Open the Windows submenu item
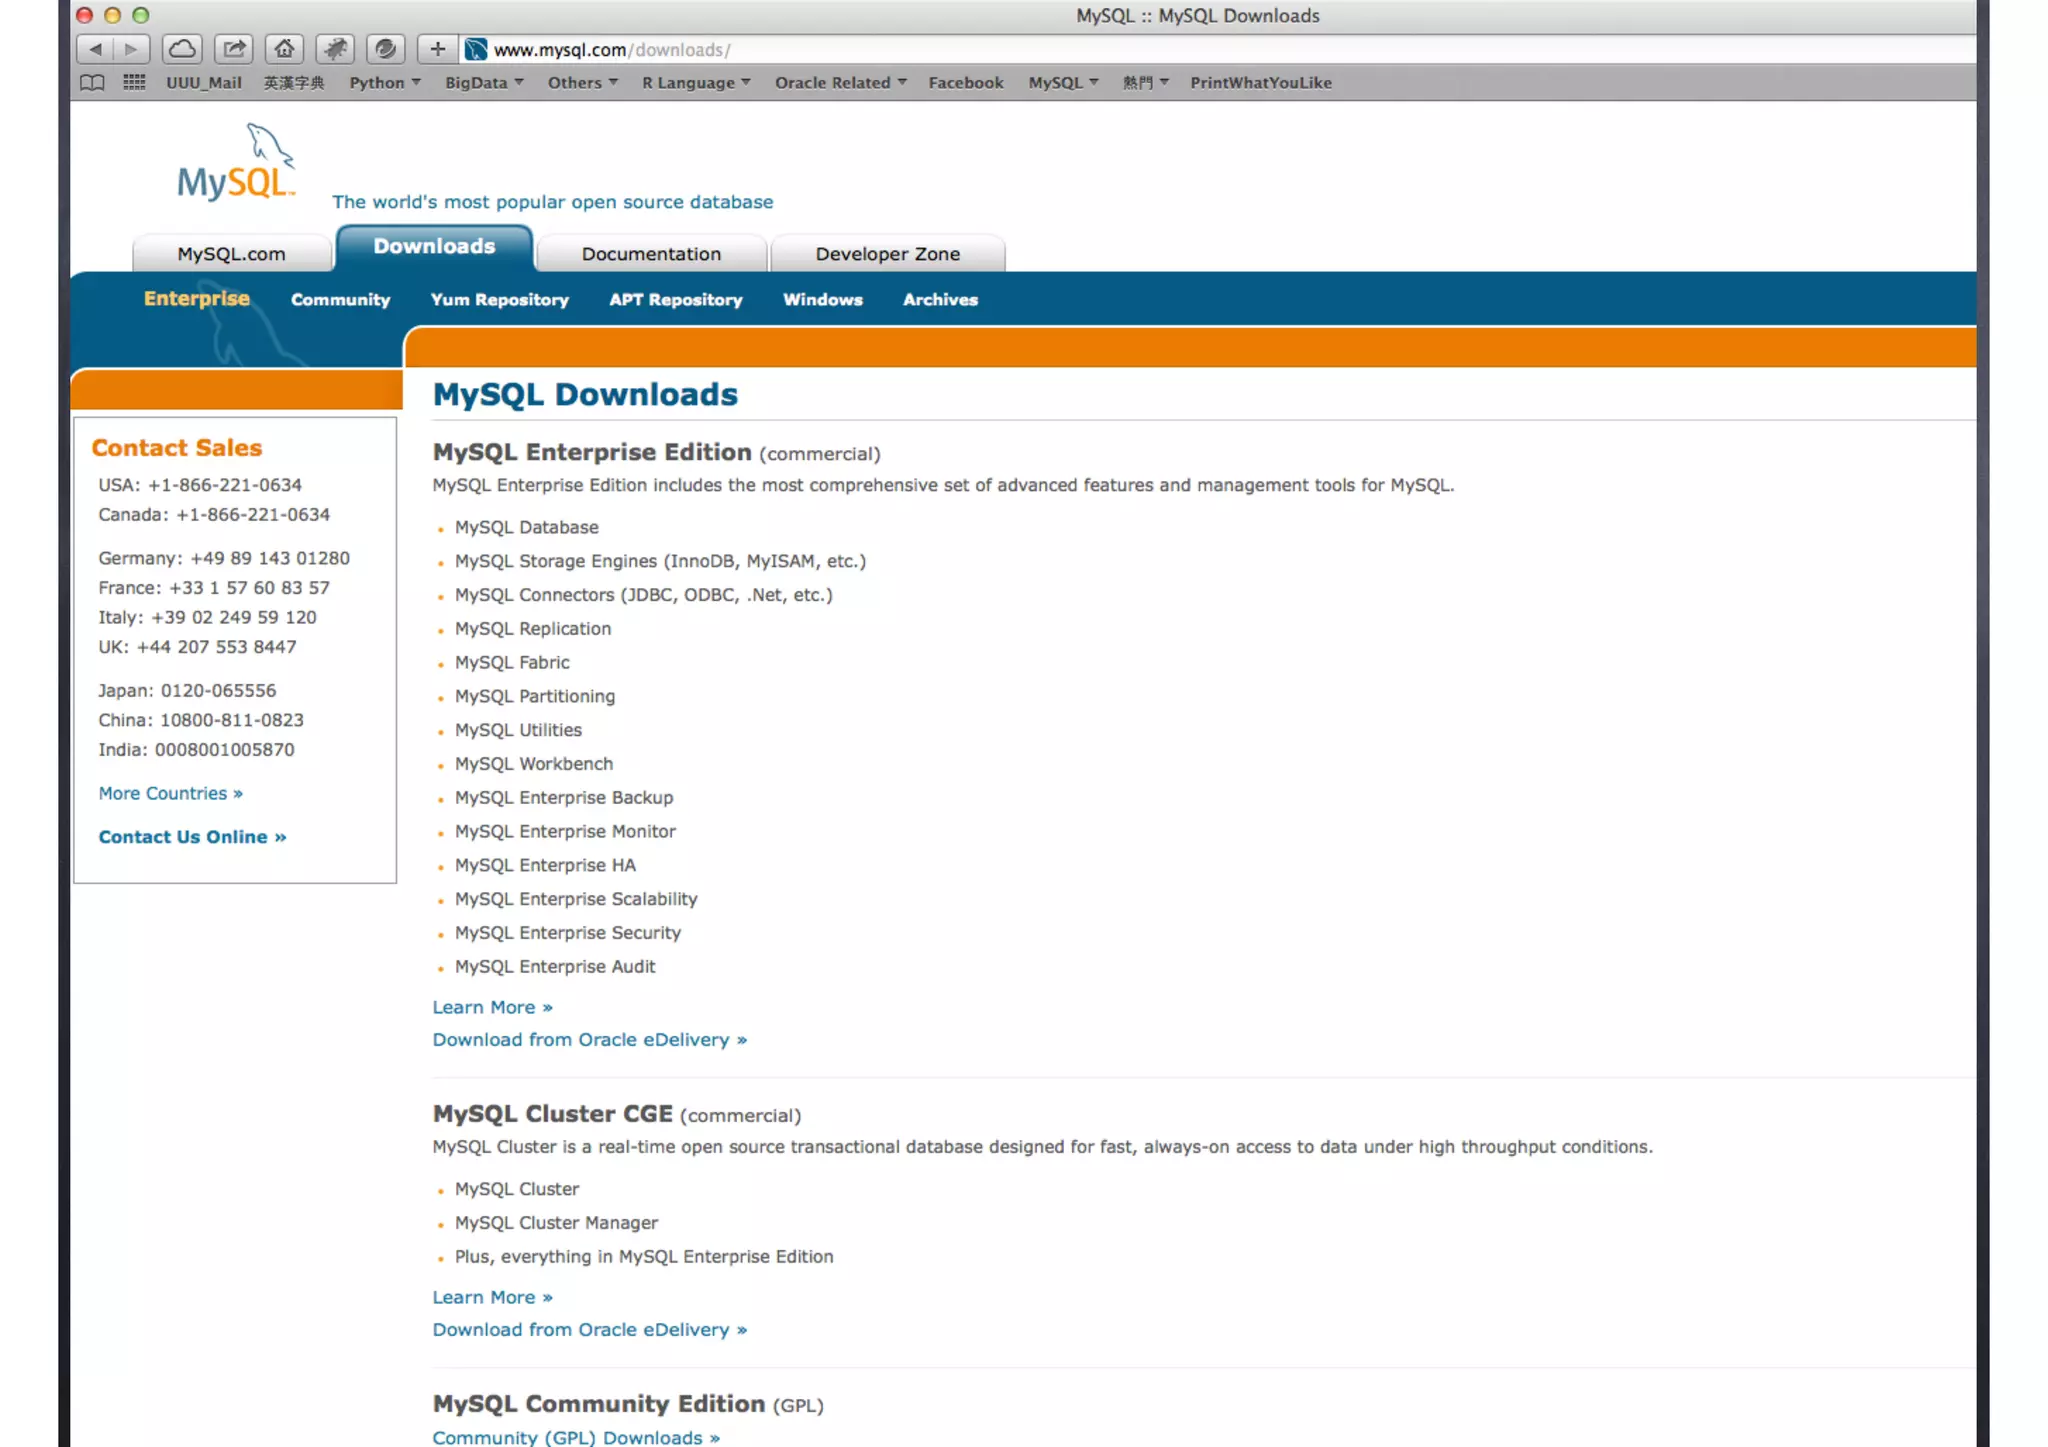The width and height of the screenshot is (2048, 1447). pyautogui.click(x=822, y=300)
